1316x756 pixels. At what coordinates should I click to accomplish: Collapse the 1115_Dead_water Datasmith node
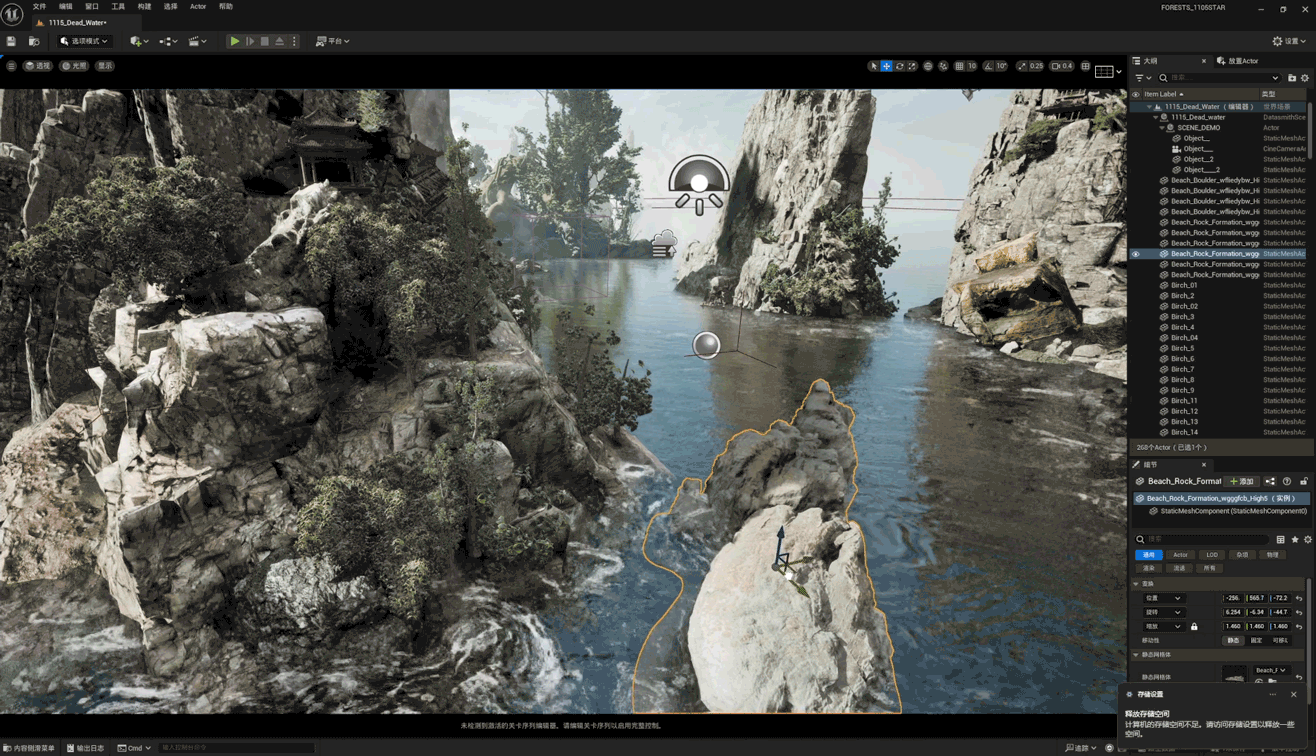click(1156, 117)
